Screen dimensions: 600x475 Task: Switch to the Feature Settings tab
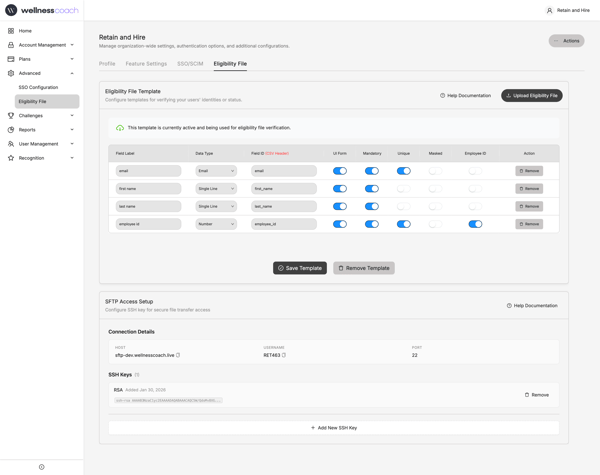click(146, 64)
